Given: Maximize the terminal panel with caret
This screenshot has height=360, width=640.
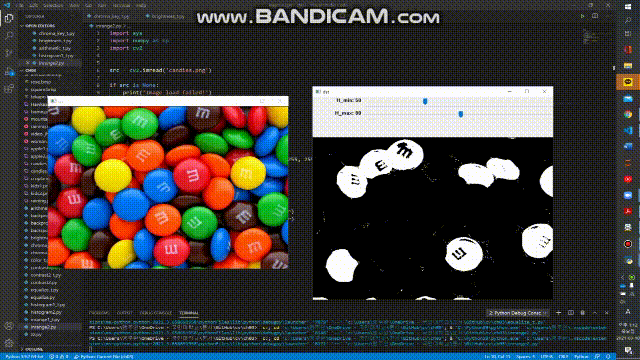Looking at the screenshot, I should [x=595, y=313].
